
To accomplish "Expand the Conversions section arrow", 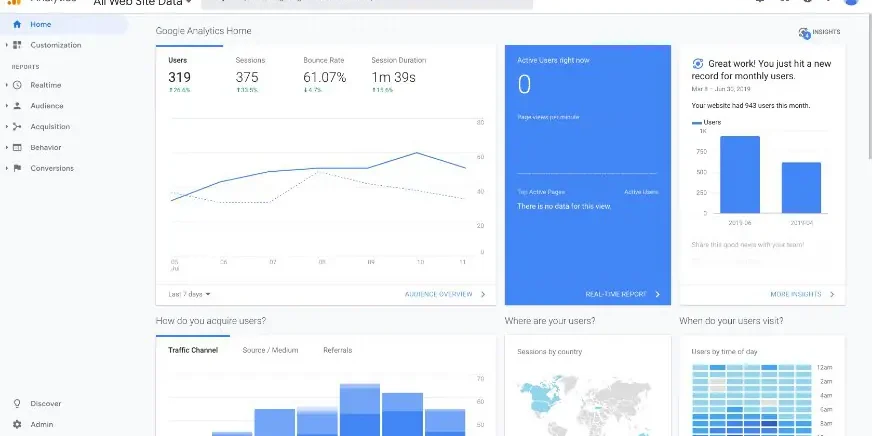I will [7, 168].
